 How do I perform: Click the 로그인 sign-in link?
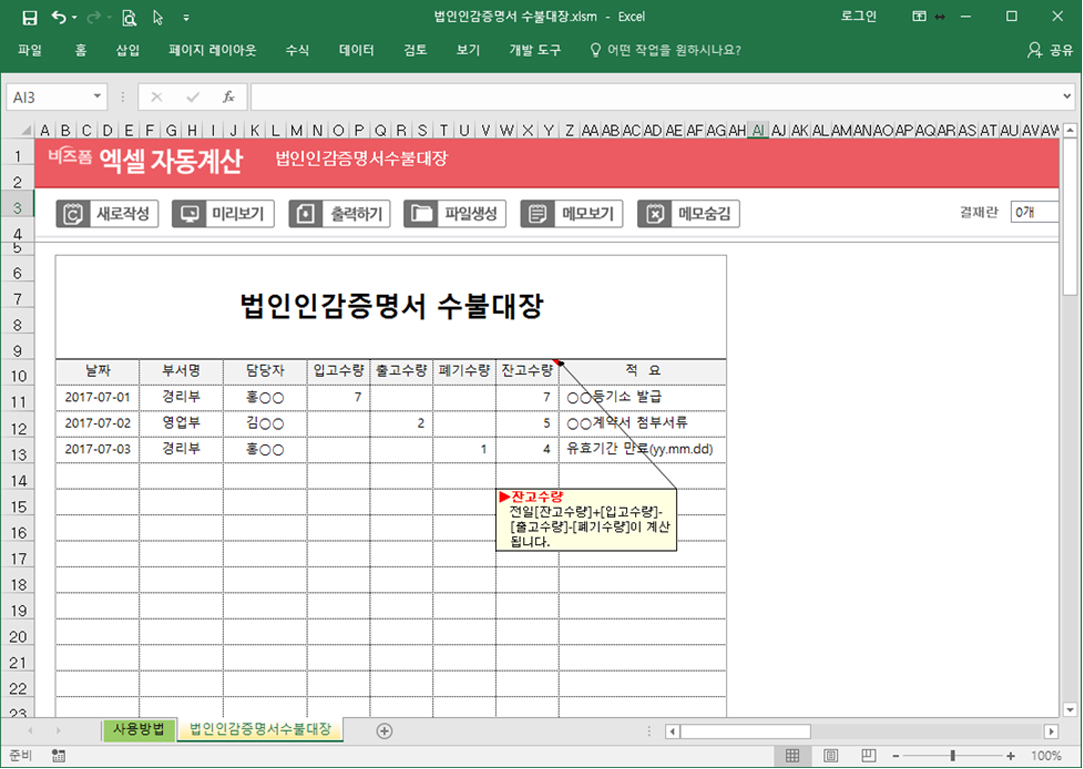point(859,17)
